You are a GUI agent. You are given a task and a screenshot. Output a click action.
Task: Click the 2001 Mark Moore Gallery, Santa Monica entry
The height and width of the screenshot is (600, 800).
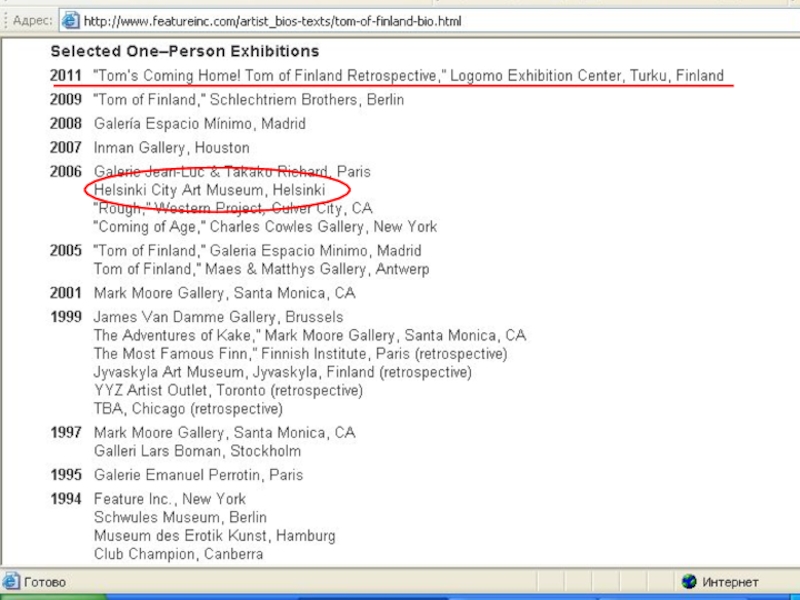point(224,293)
